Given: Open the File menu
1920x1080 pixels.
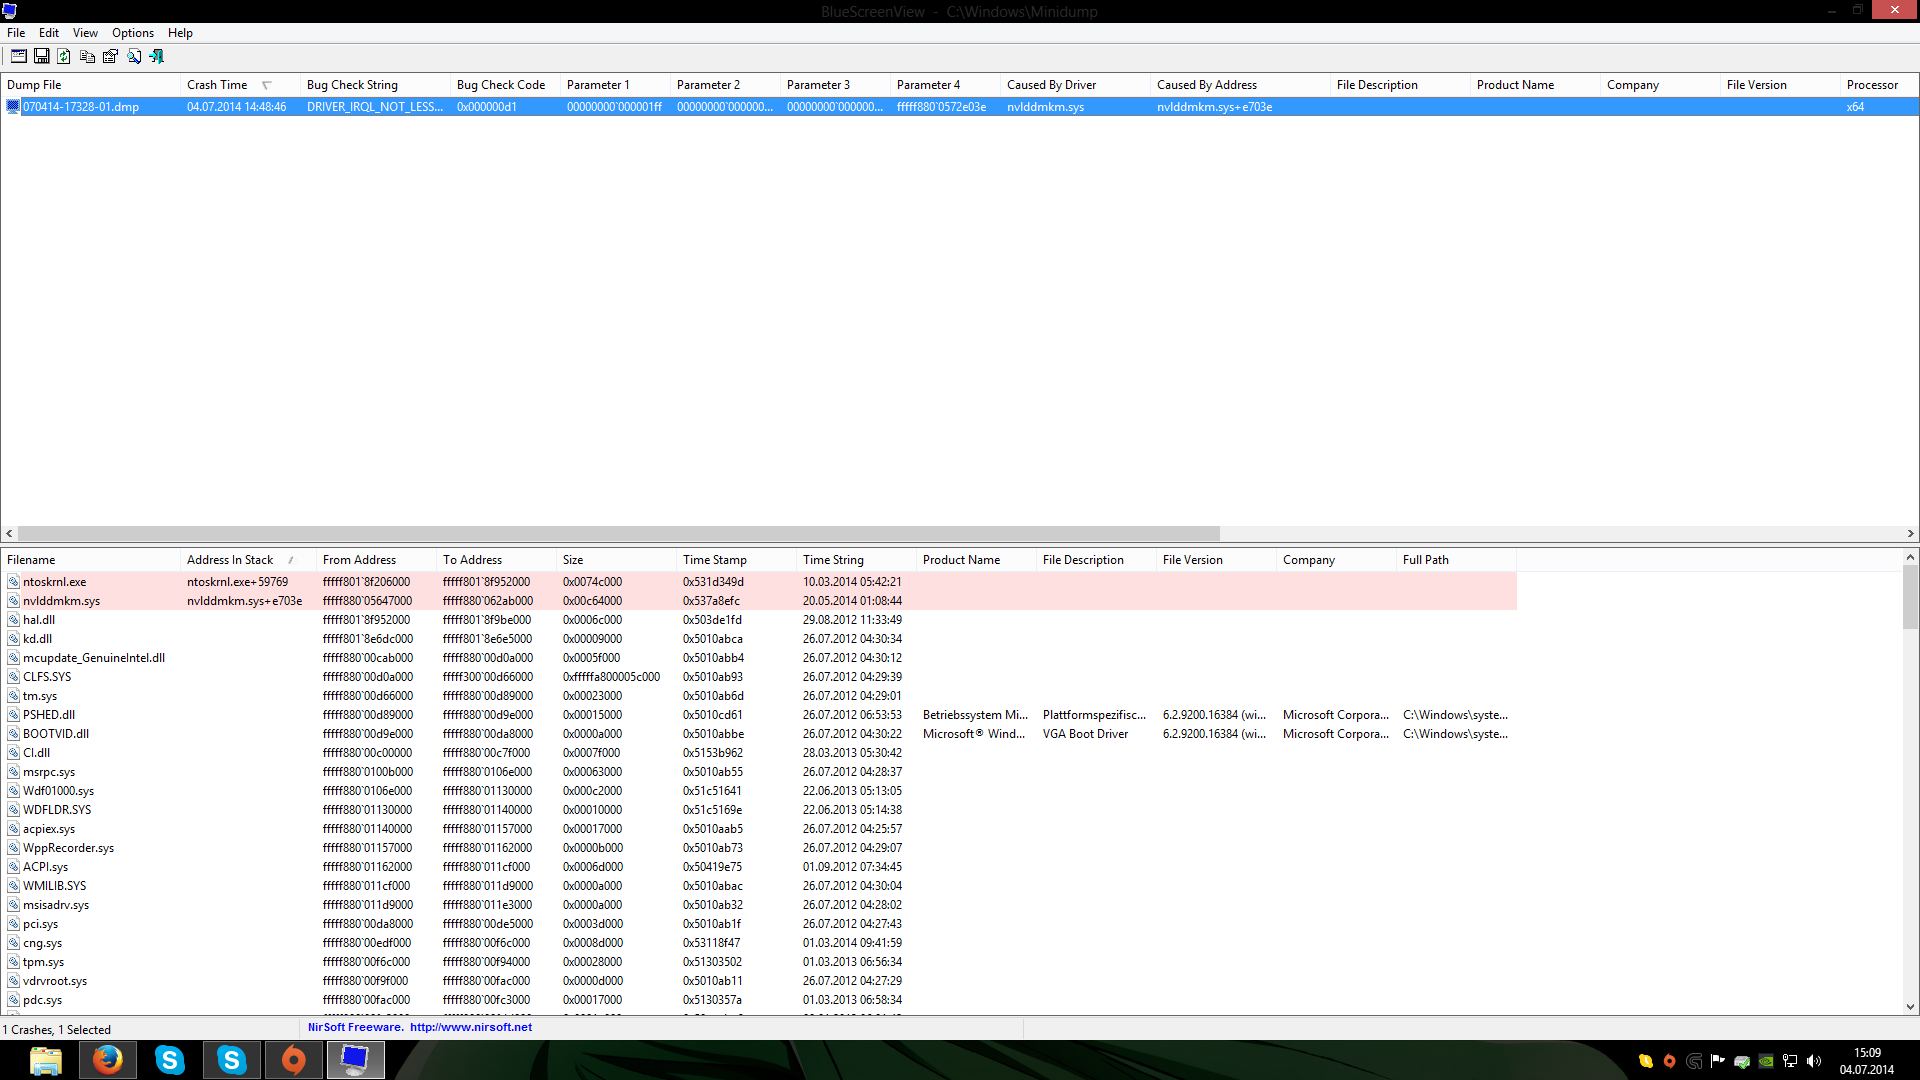Looking at the screenshot, I should (16, 33).
